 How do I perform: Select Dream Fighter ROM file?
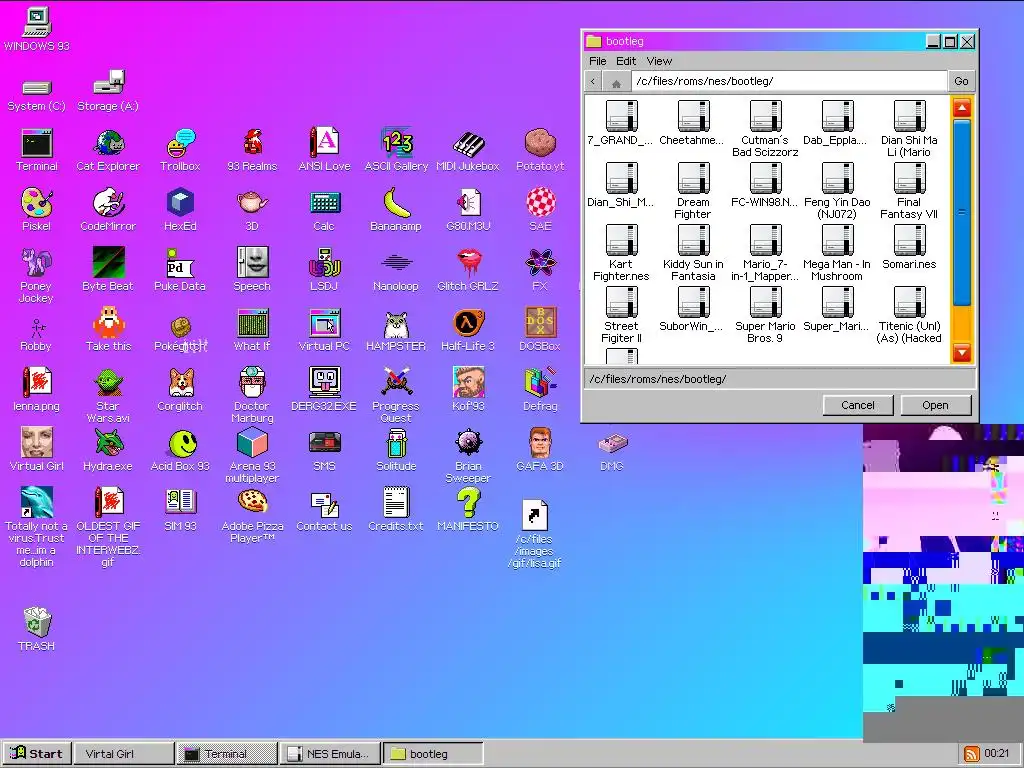point(693,191)
